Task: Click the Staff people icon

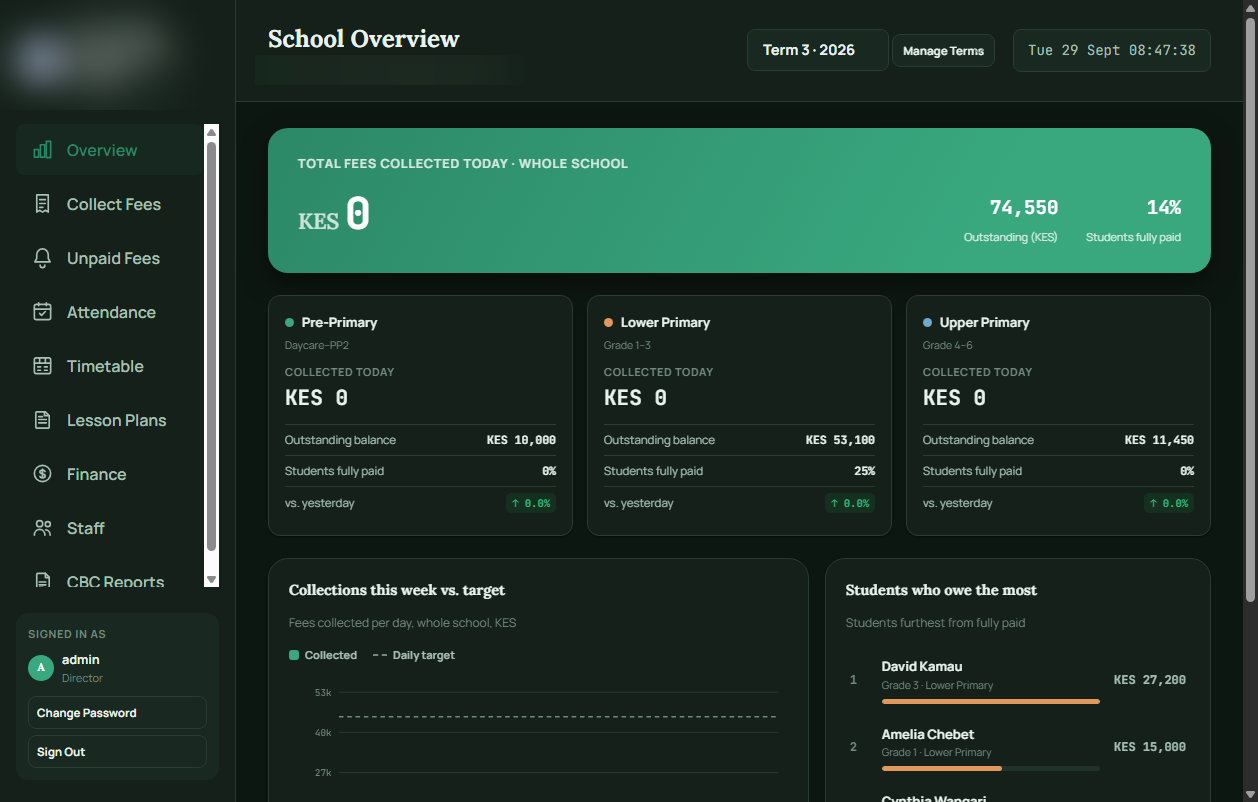Action: [42, 528]
